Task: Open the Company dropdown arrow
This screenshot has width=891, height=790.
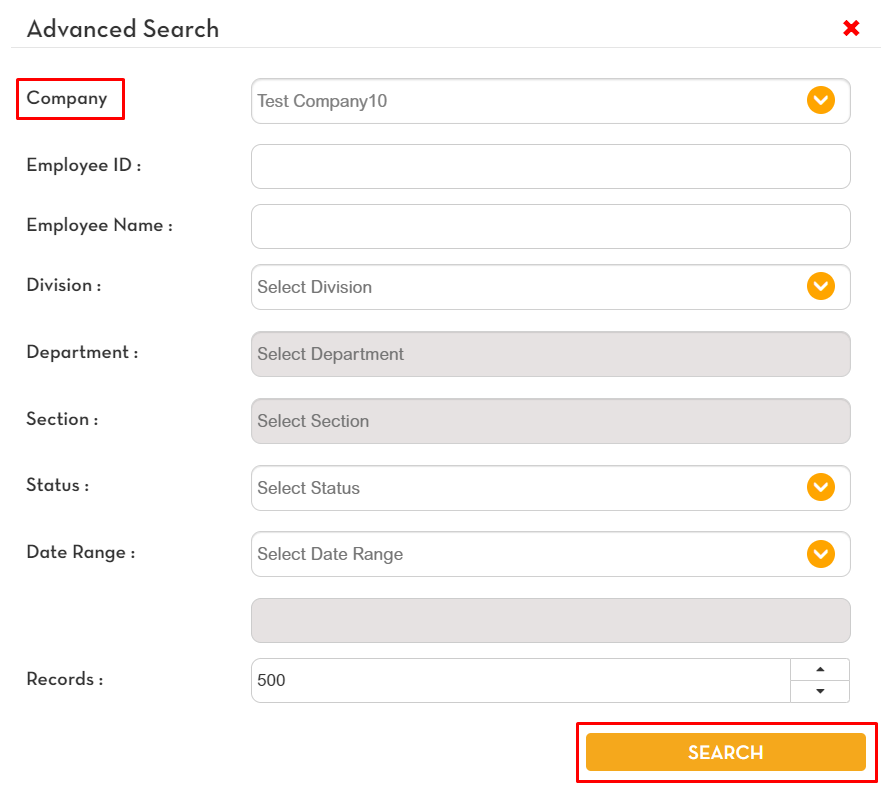Action: (x=821, y=101)
